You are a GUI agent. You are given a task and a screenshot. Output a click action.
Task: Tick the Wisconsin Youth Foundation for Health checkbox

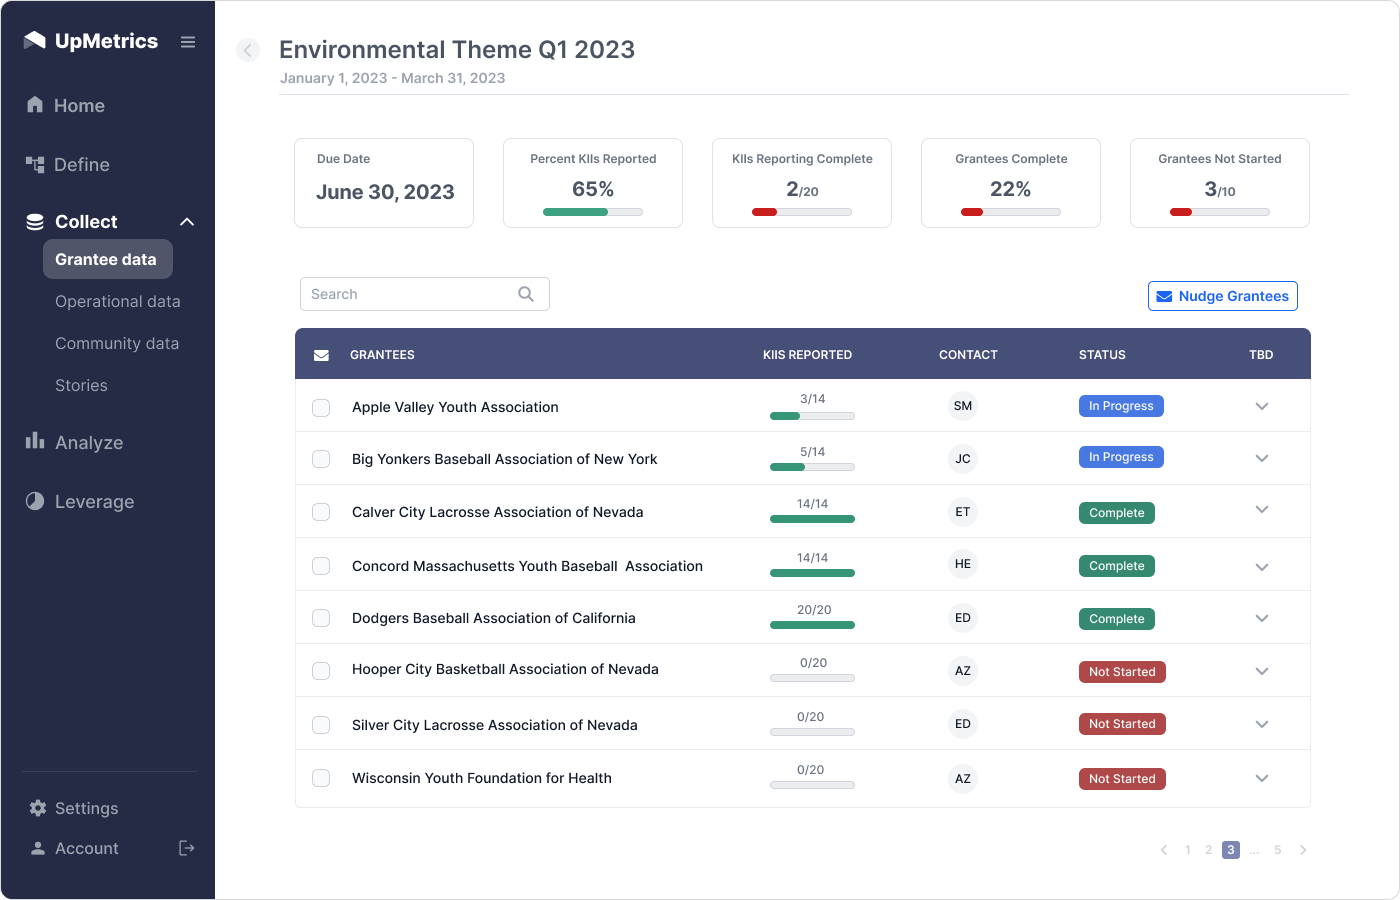click(321, 778)
